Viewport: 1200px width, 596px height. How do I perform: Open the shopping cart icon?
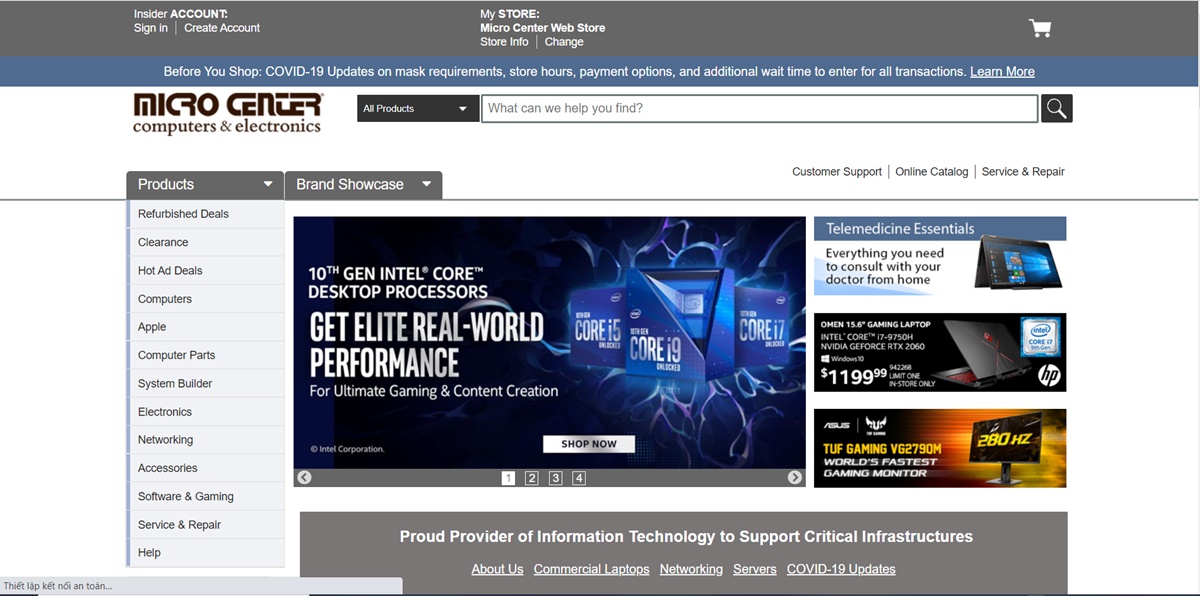(1040, 28)
